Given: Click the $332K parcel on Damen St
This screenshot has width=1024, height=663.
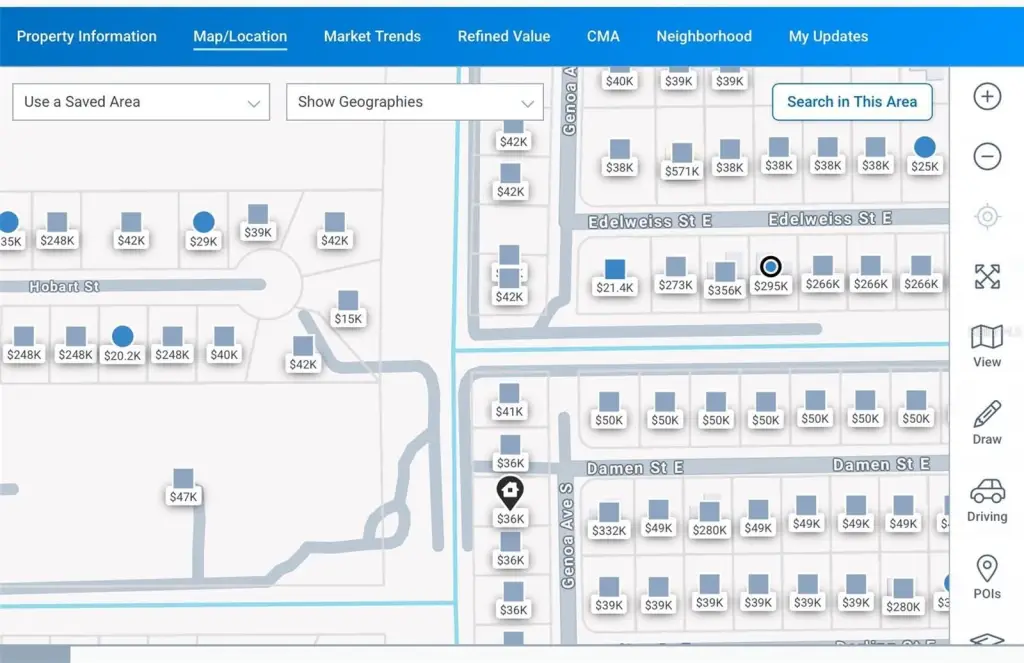Looking at the screenshot, I should pyautogui.click(x=609, y=520).
